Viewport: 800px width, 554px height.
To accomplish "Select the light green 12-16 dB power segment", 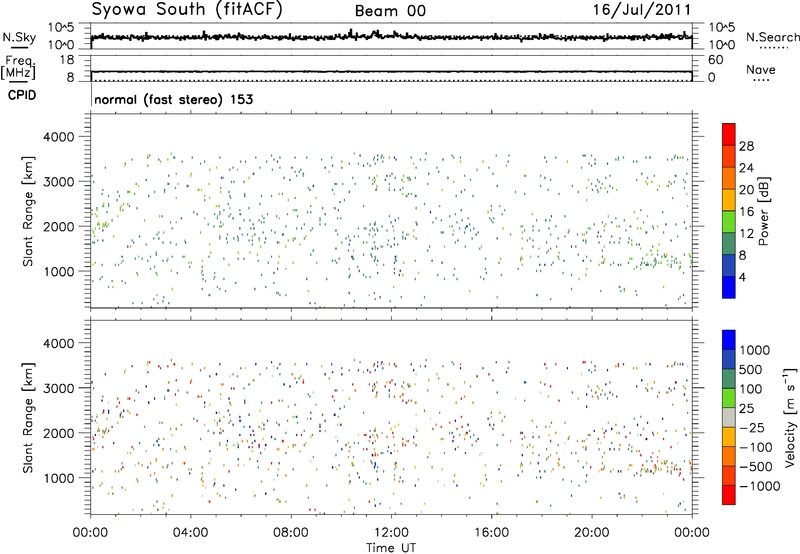I will coord(729,221).
